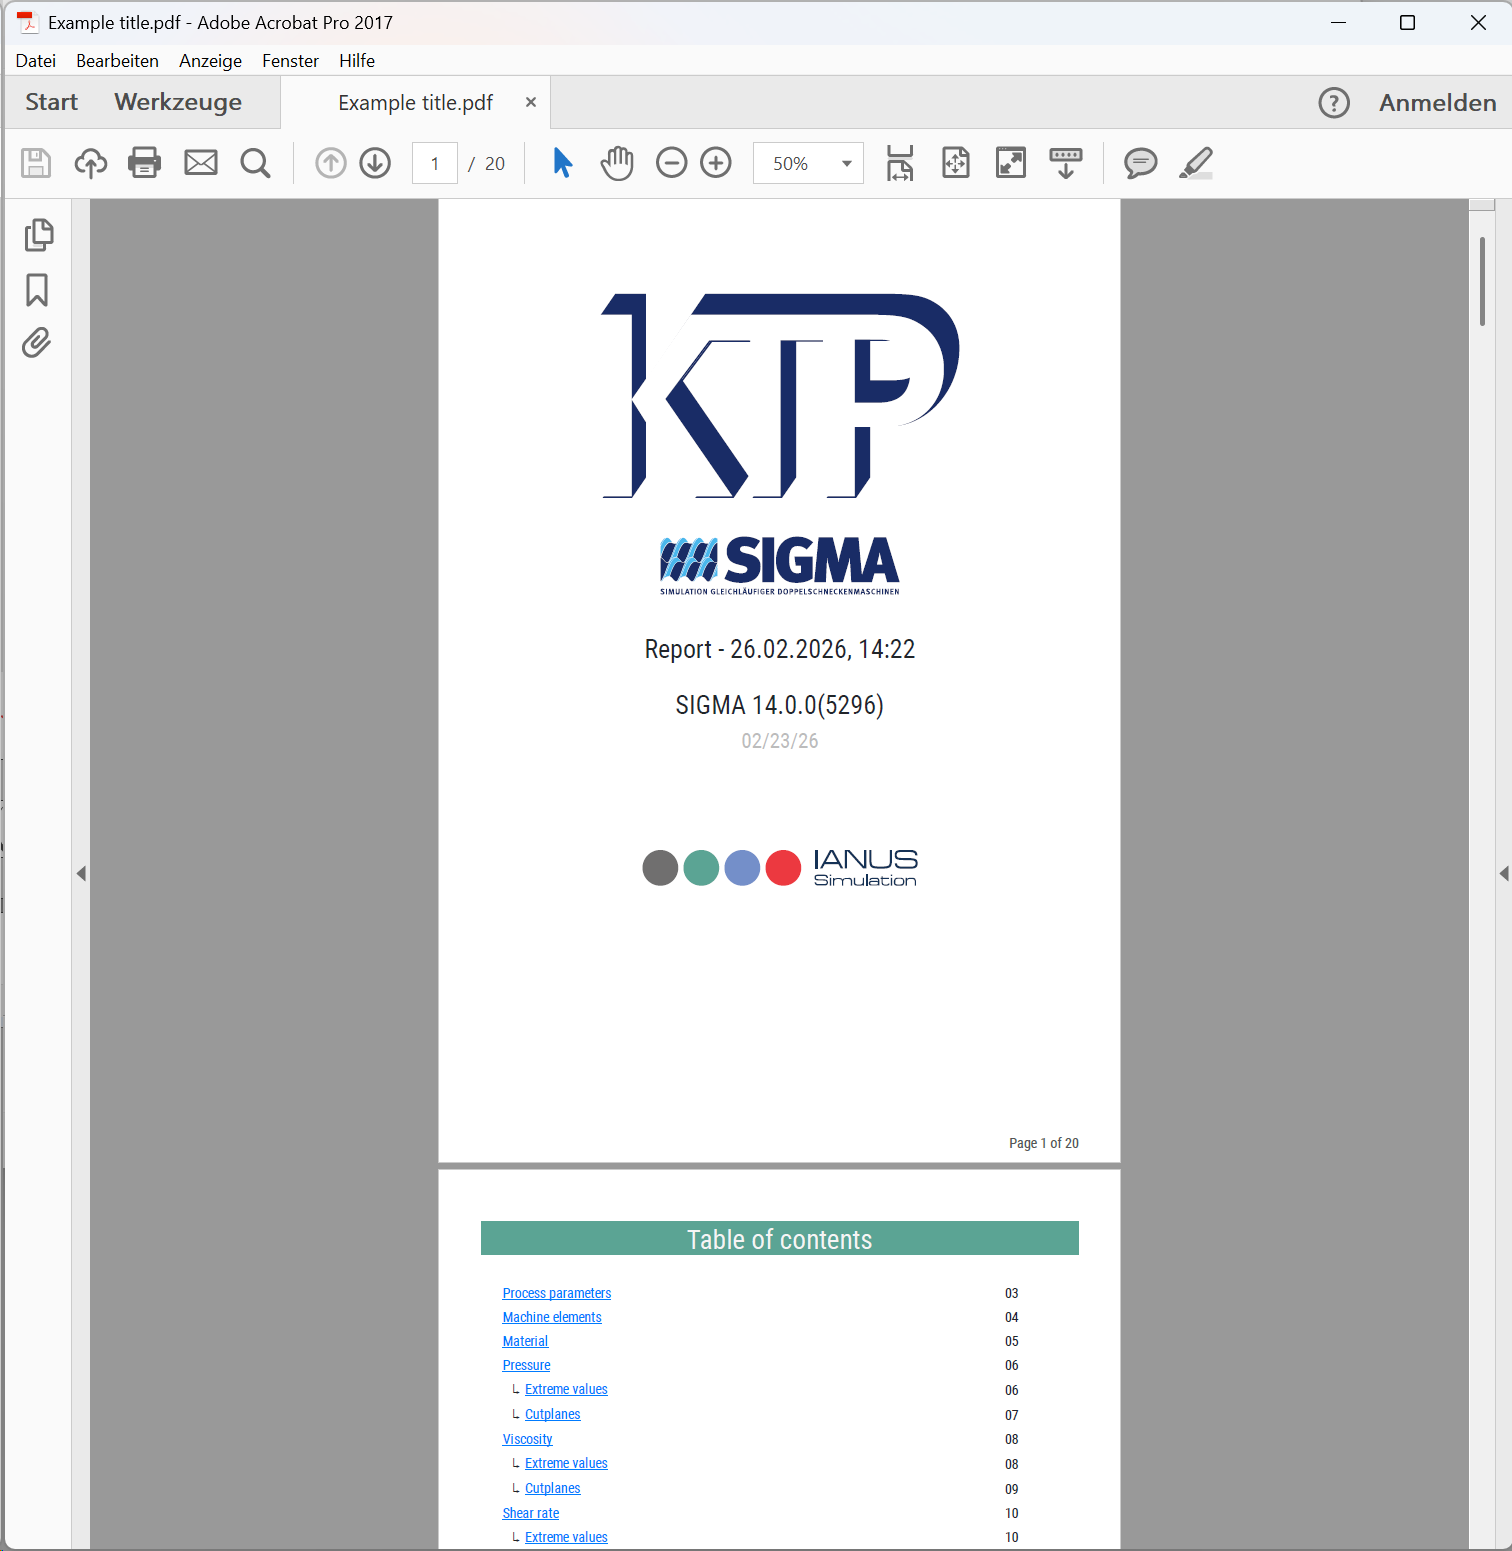
Task: Follow the Viscosity link
Action: 527,1439
